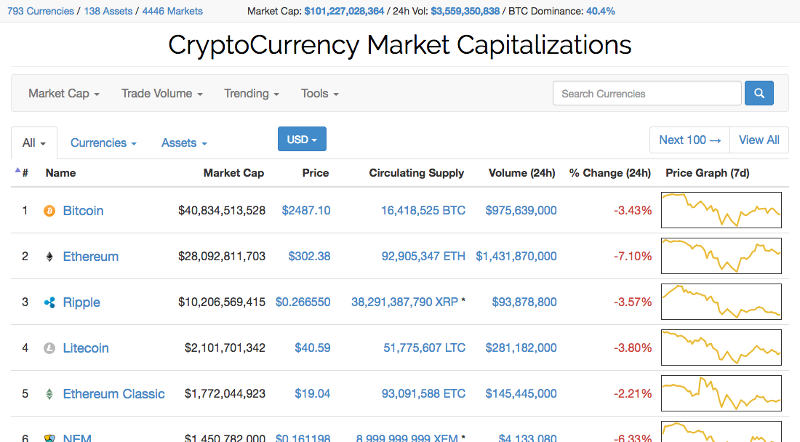Open Ripple 7d price graph
This screenshot has width=800, height=442.
(721, 302)
